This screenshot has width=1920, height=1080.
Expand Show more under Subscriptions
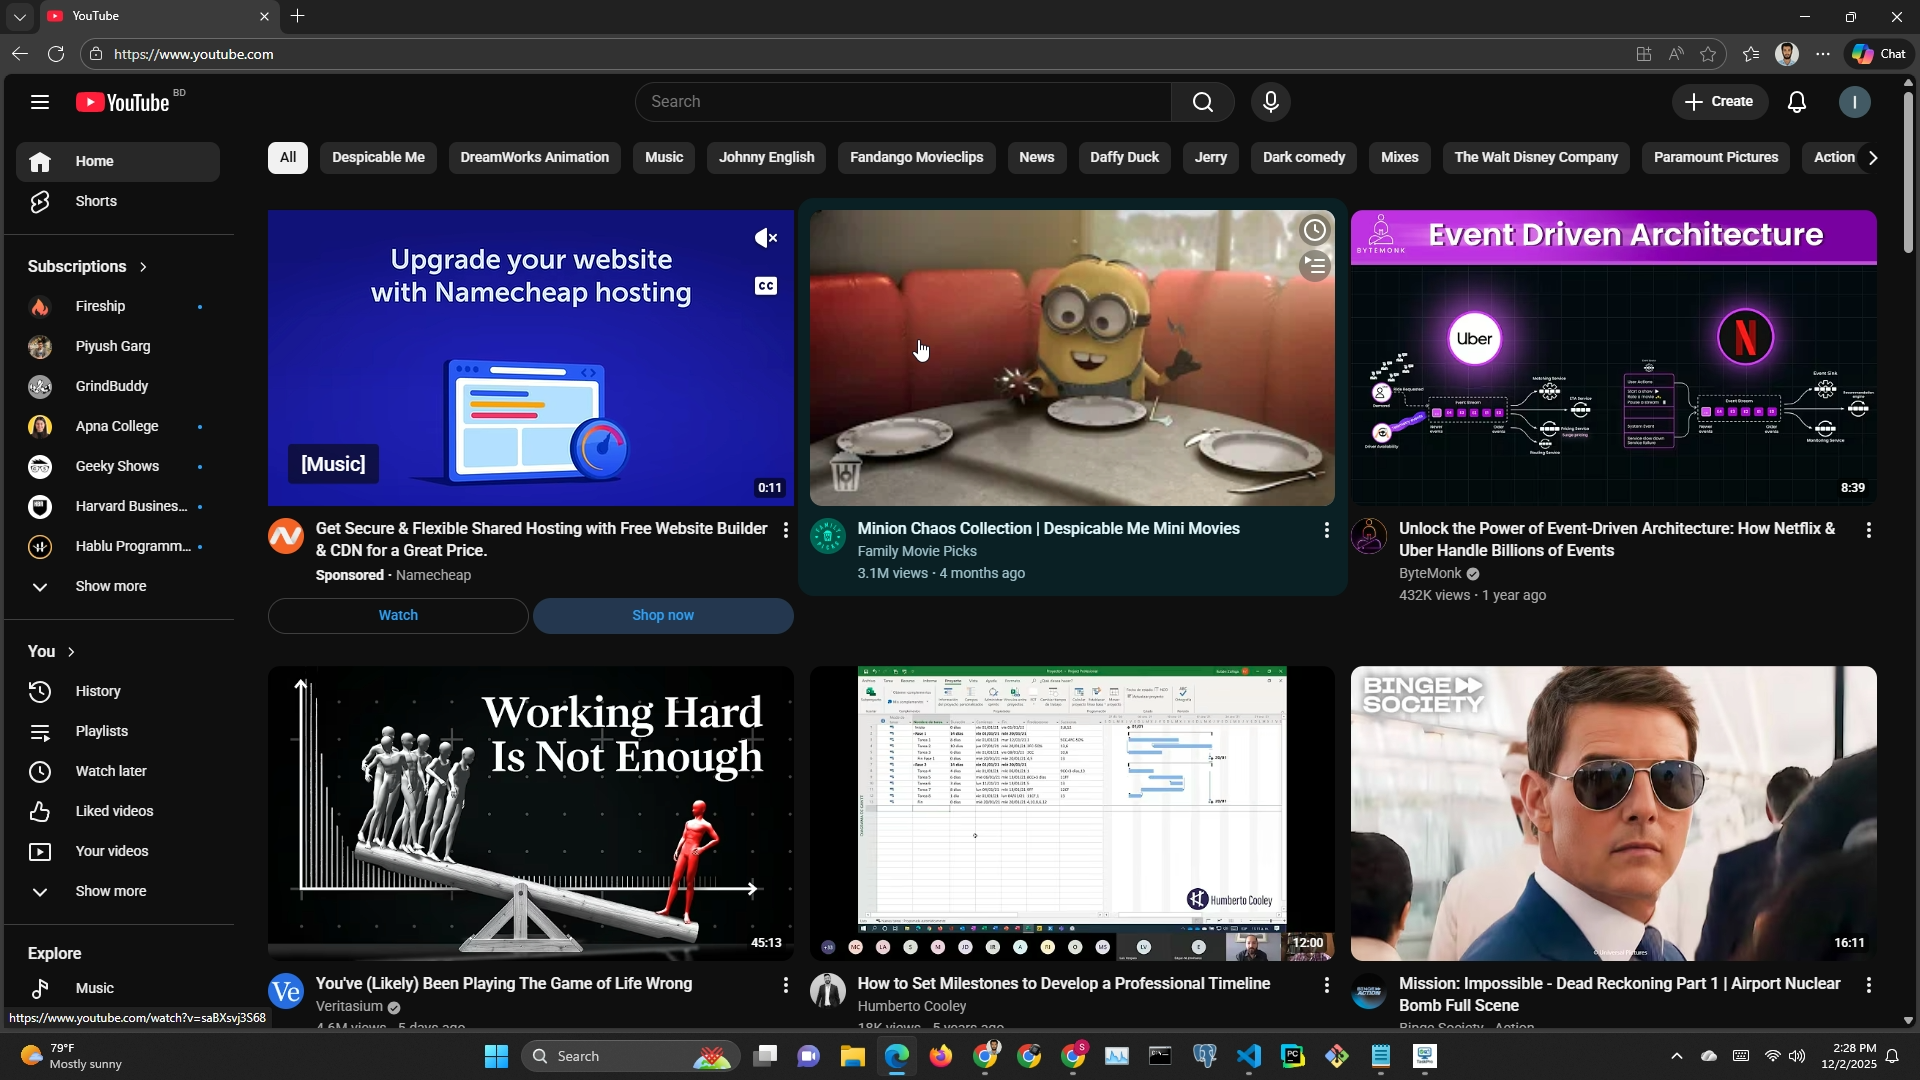[110, 587]
